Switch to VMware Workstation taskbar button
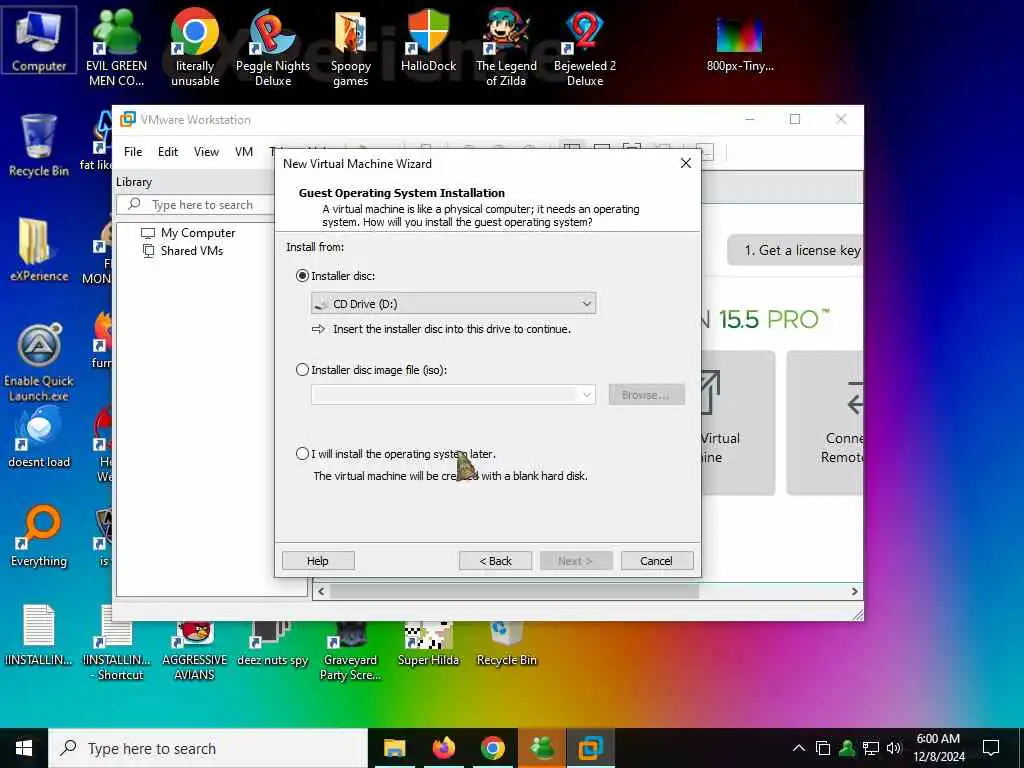Image resolution: width=1024 pixels, height=768 pixels. point(591,748)
